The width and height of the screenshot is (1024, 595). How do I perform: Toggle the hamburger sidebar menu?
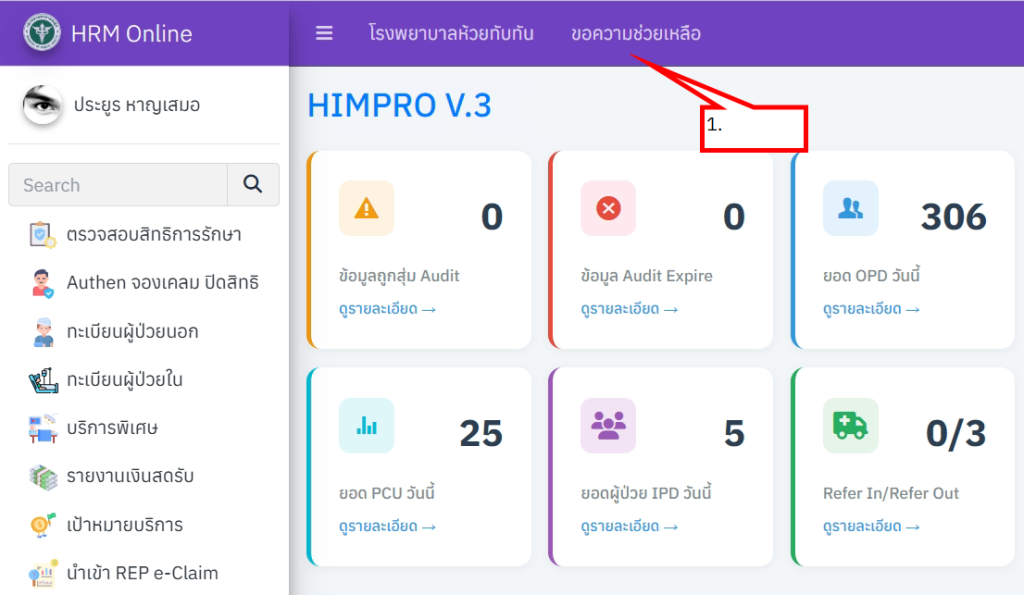point(324,33)
